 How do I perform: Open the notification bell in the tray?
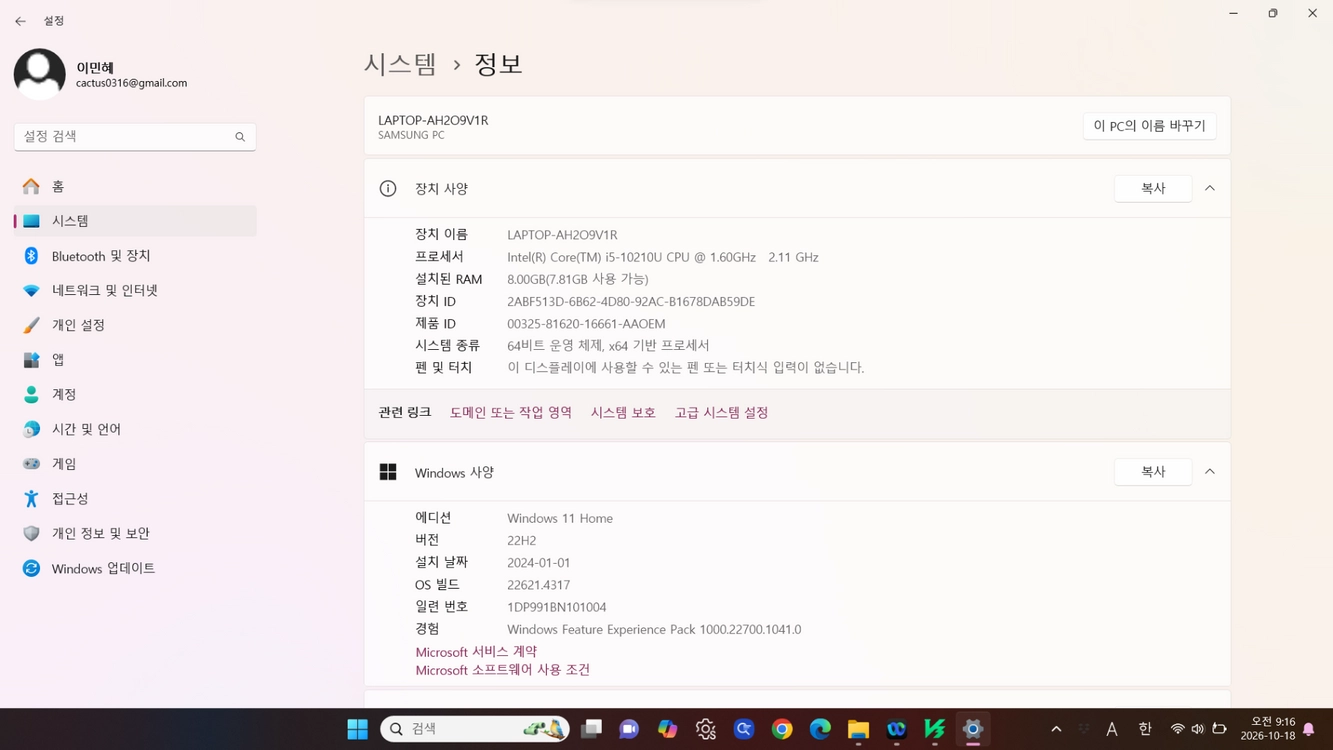click(x=1309, y=730)
